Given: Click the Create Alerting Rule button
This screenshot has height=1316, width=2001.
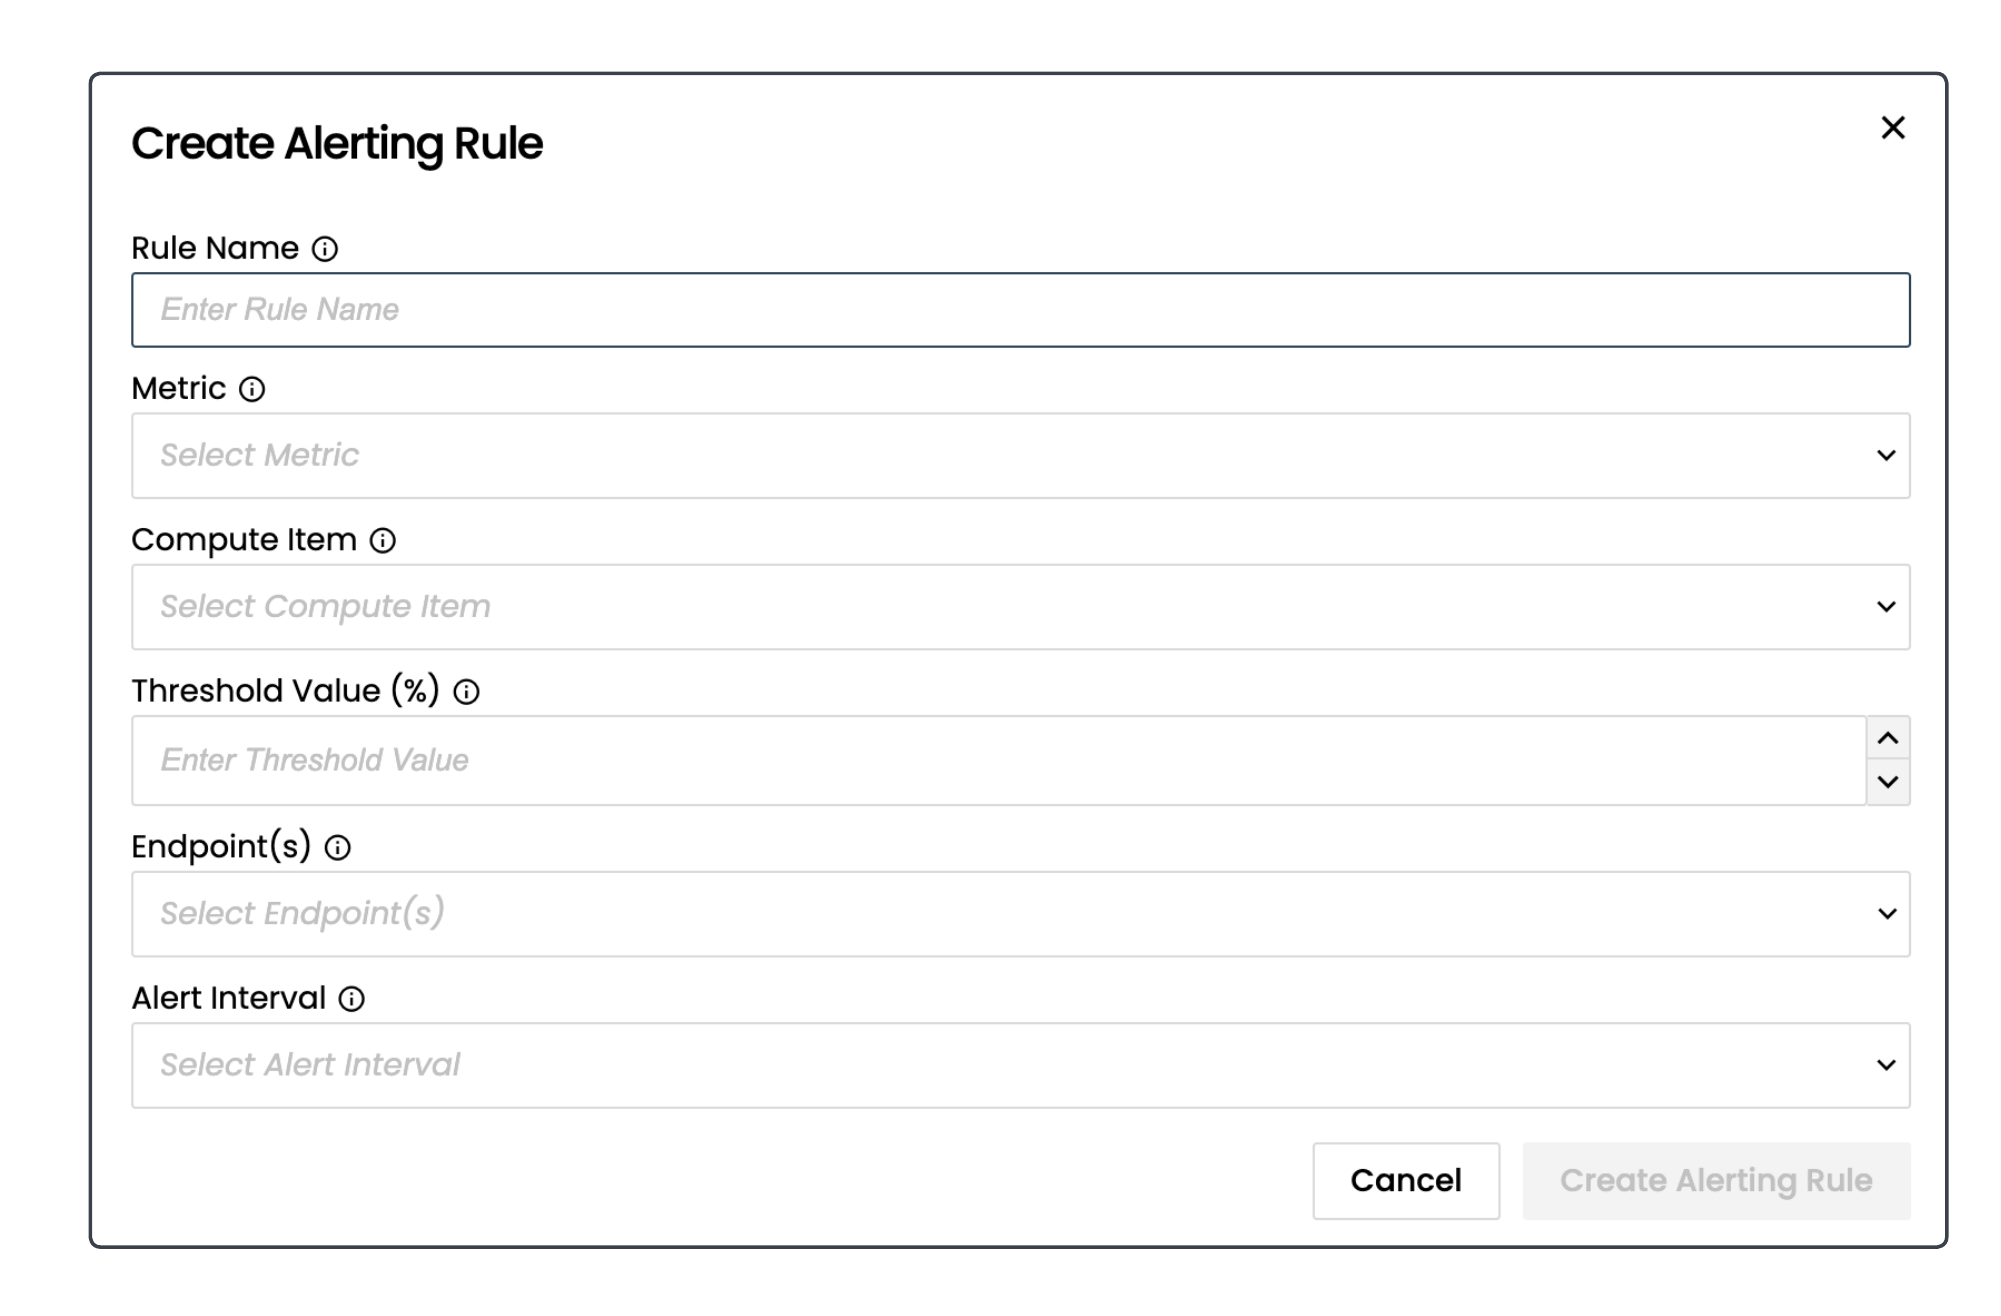Looking at the screenshot, I should tap(1715, 1181).
